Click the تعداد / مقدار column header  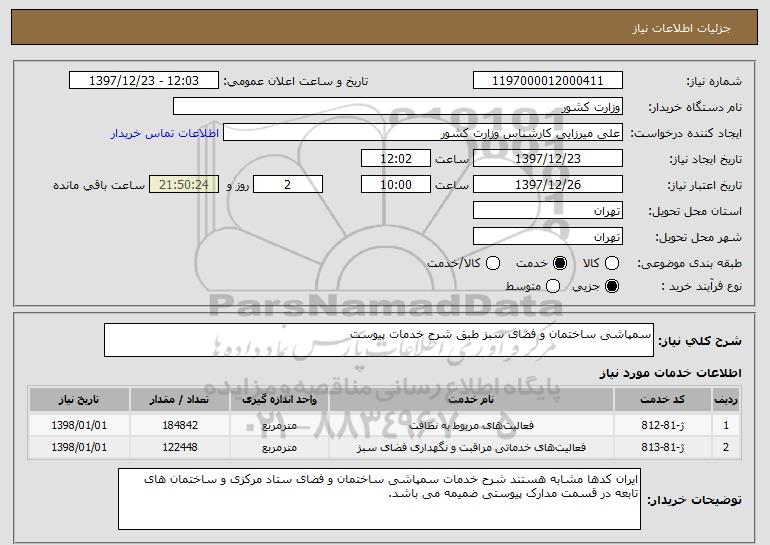(x=179, y=400)
